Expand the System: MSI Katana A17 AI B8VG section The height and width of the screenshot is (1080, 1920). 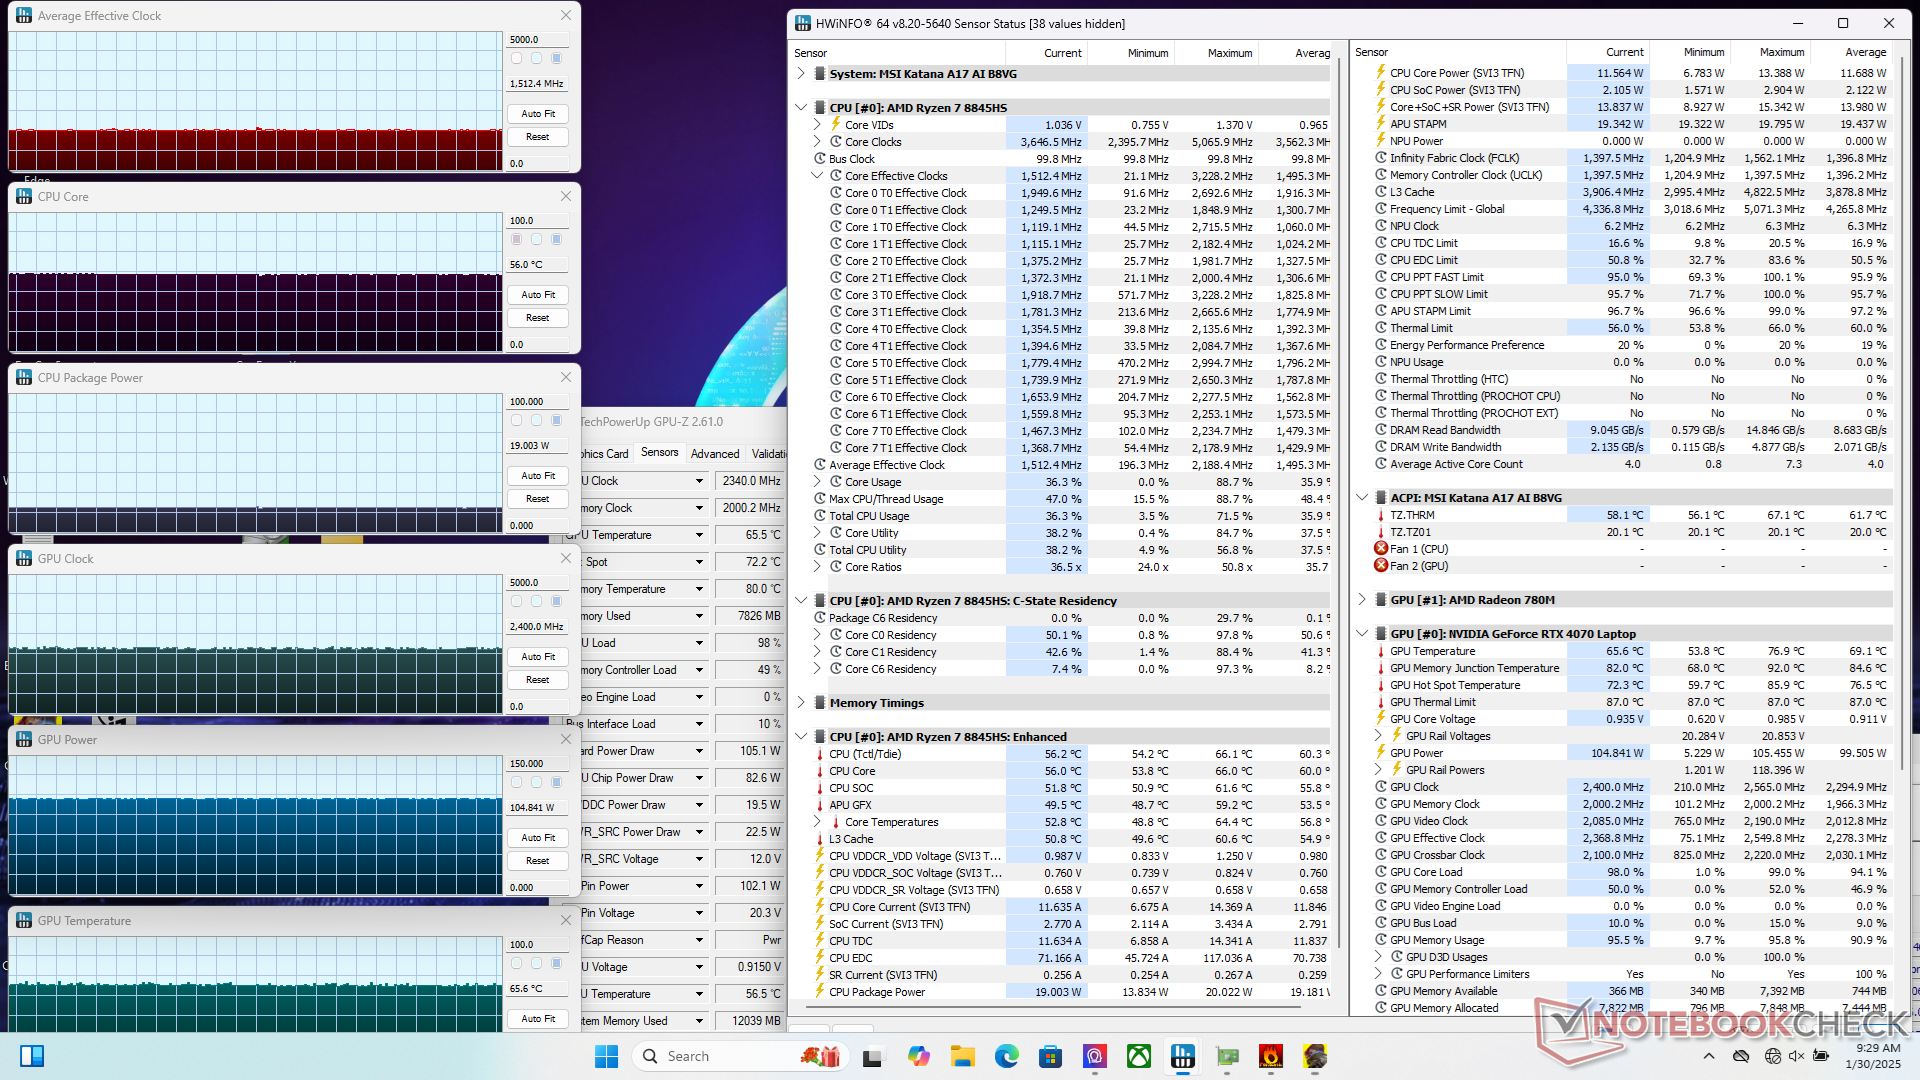[801, 73]
